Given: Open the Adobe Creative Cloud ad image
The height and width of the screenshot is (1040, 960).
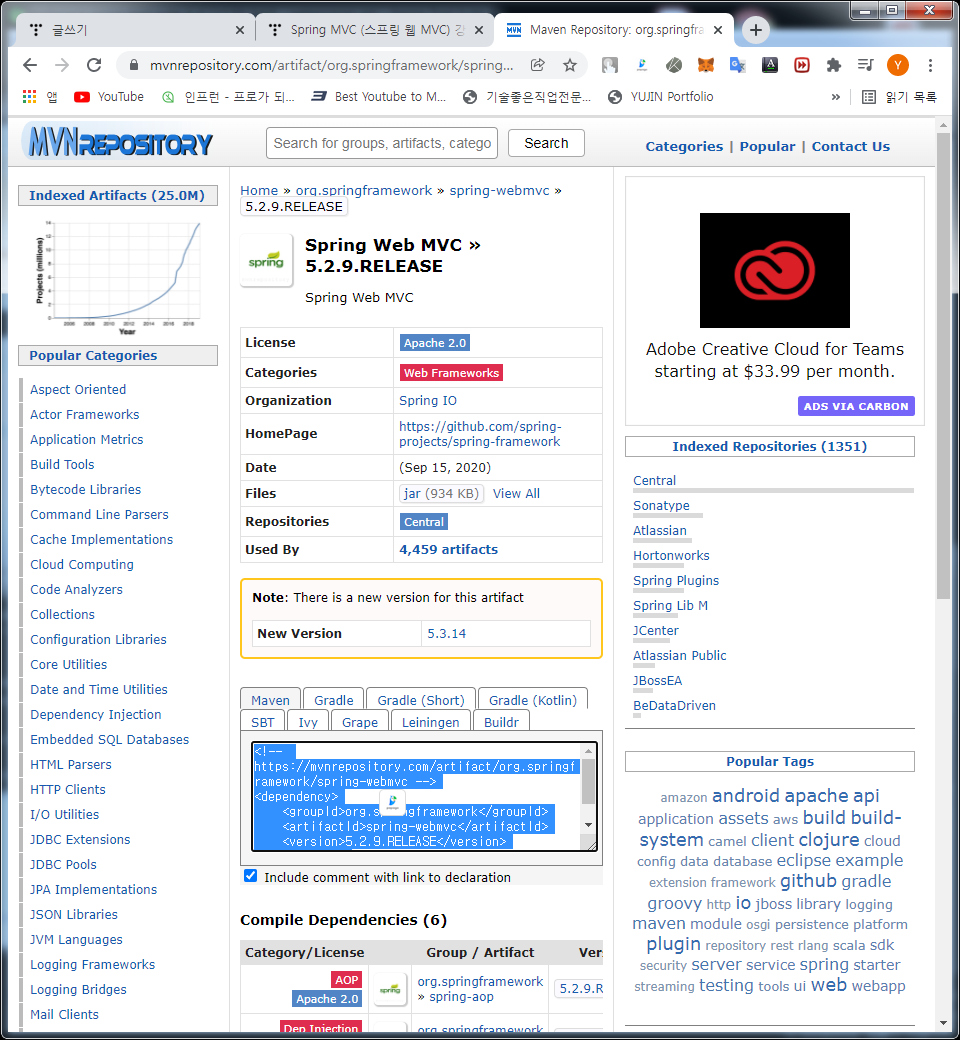Looking at the screenshot, I should pyautogui.click(x=774, y=270).
